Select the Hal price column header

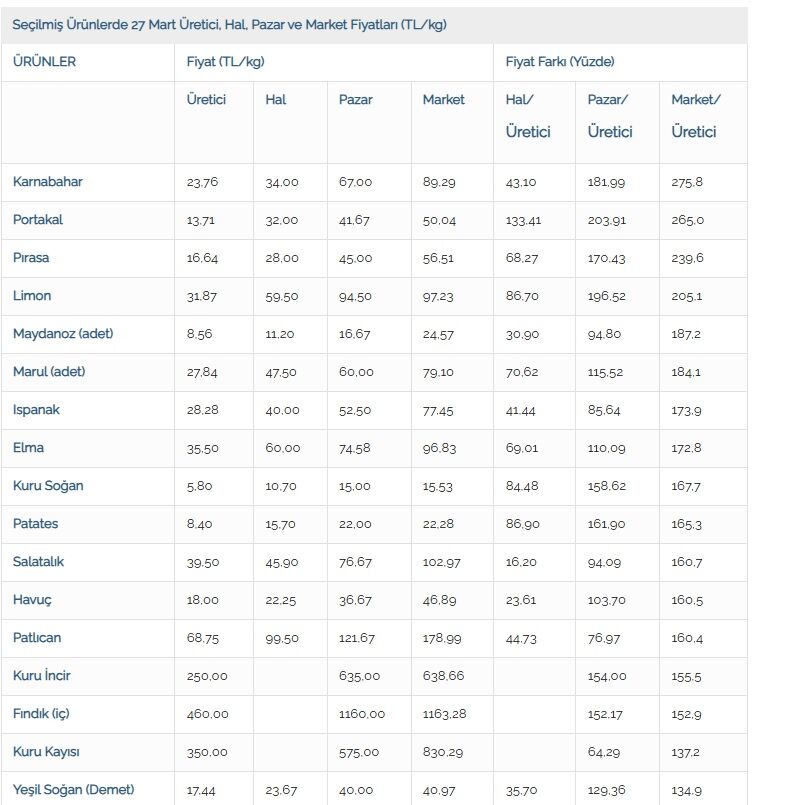pos(276,100)
